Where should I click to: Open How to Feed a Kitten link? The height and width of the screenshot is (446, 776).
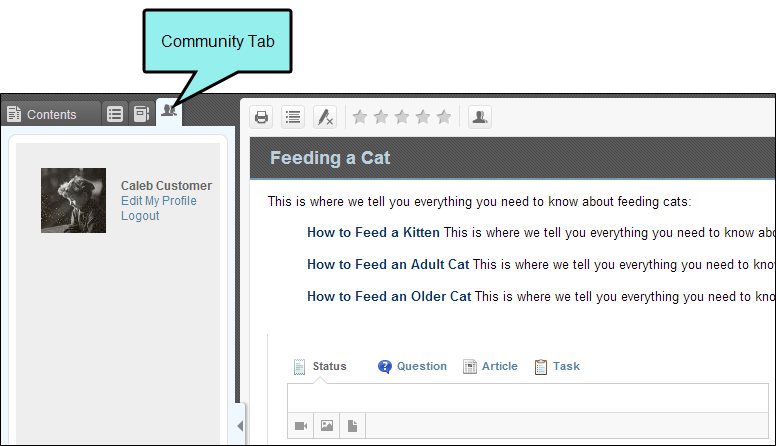[373, 233]
